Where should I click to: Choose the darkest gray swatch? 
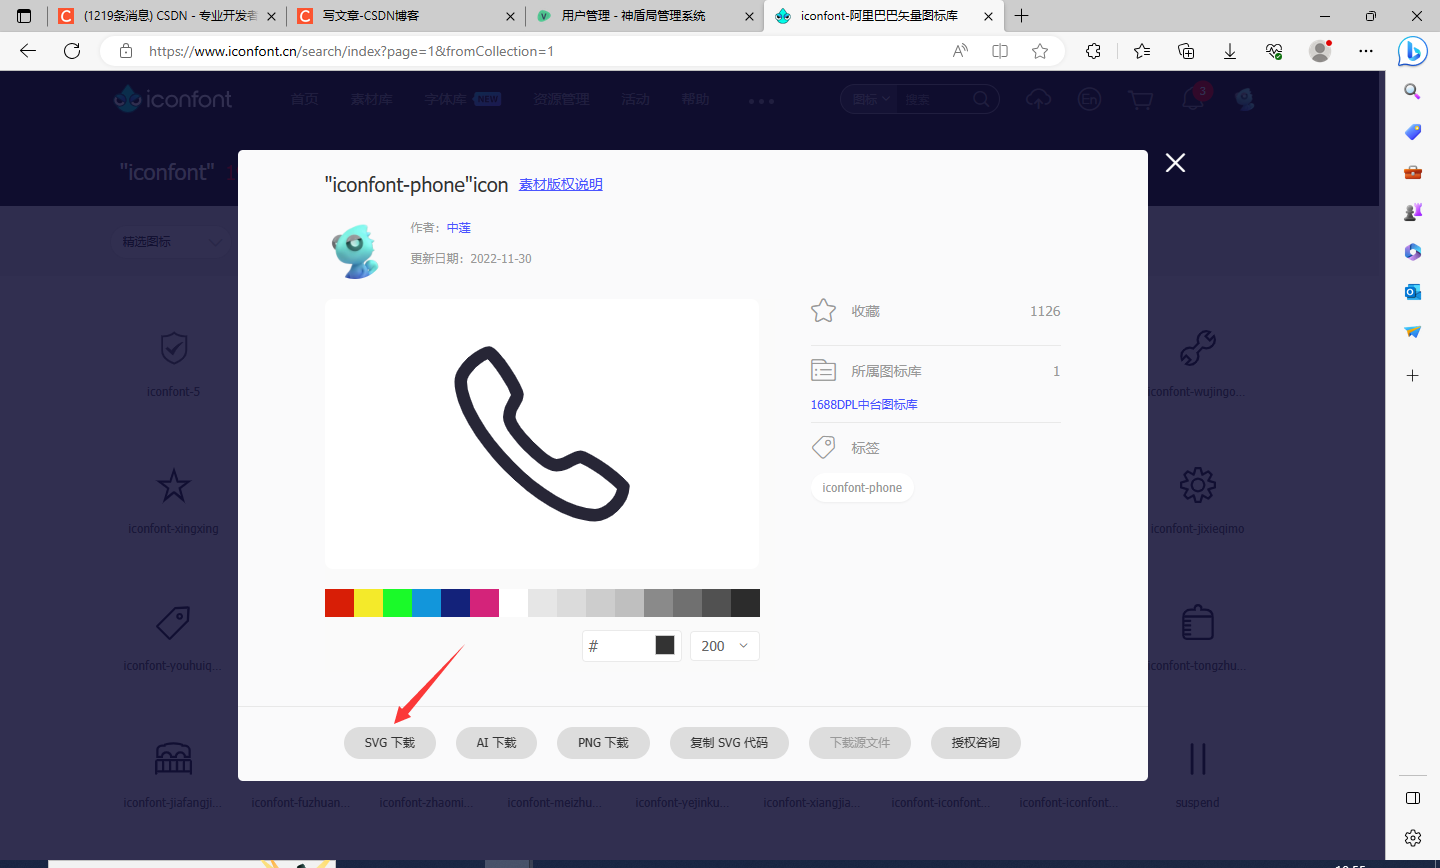(x=745, y=603)
